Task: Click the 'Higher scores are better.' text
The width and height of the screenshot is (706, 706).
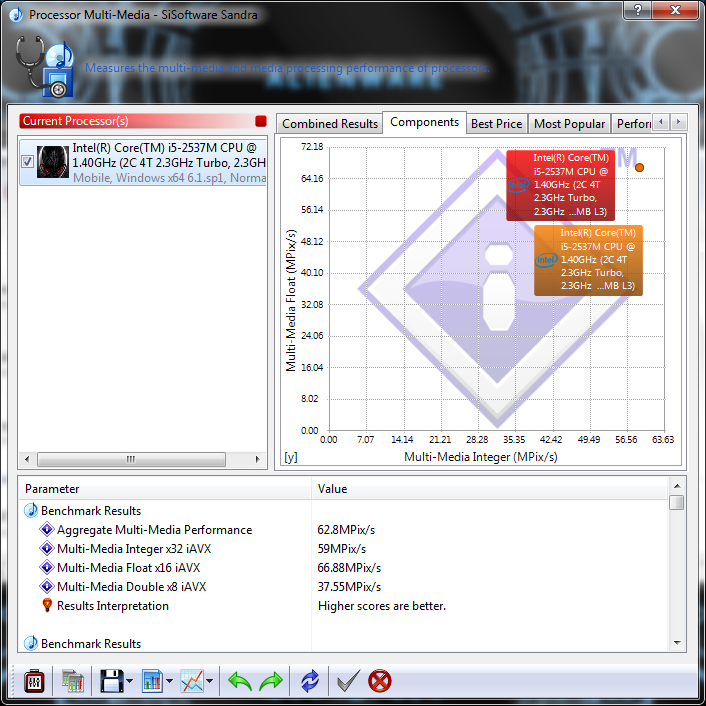Action: [382, 606]
